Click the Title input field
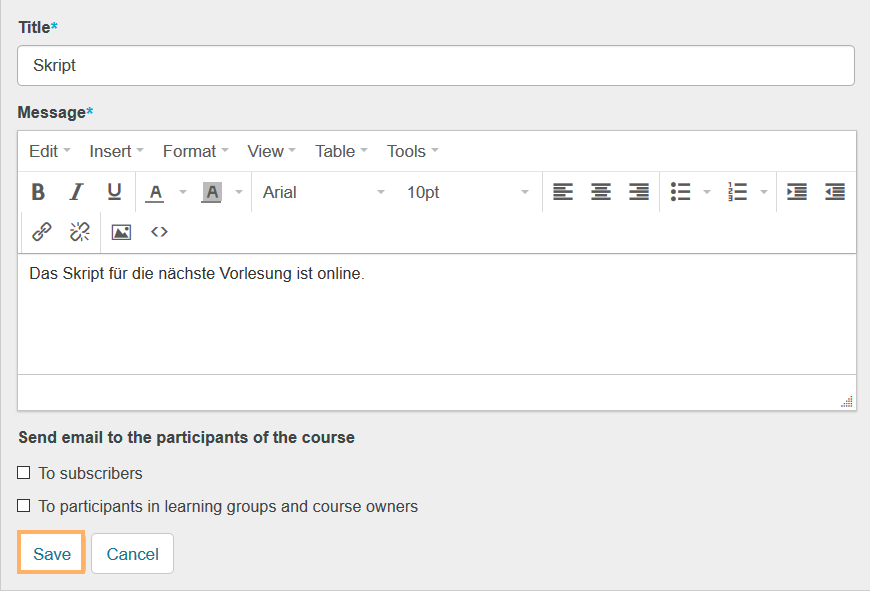 (x=435, y=66)
